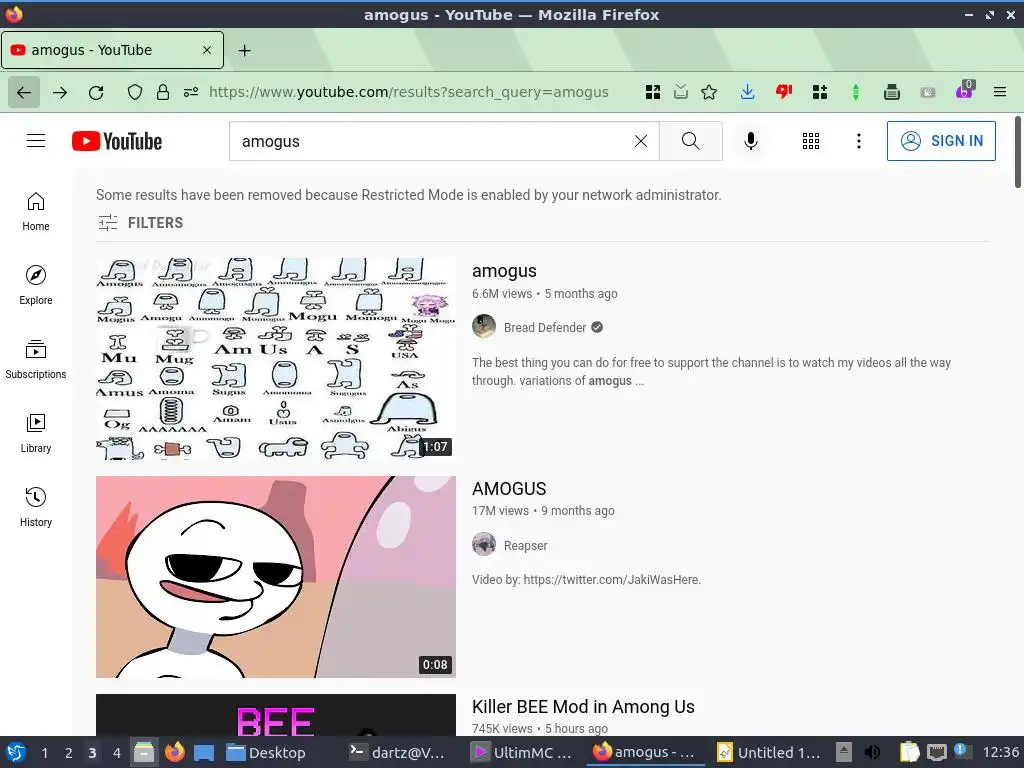Click the 'amogus' video title
Viewport: 1024px width, 768px height.
click(504, 271)
